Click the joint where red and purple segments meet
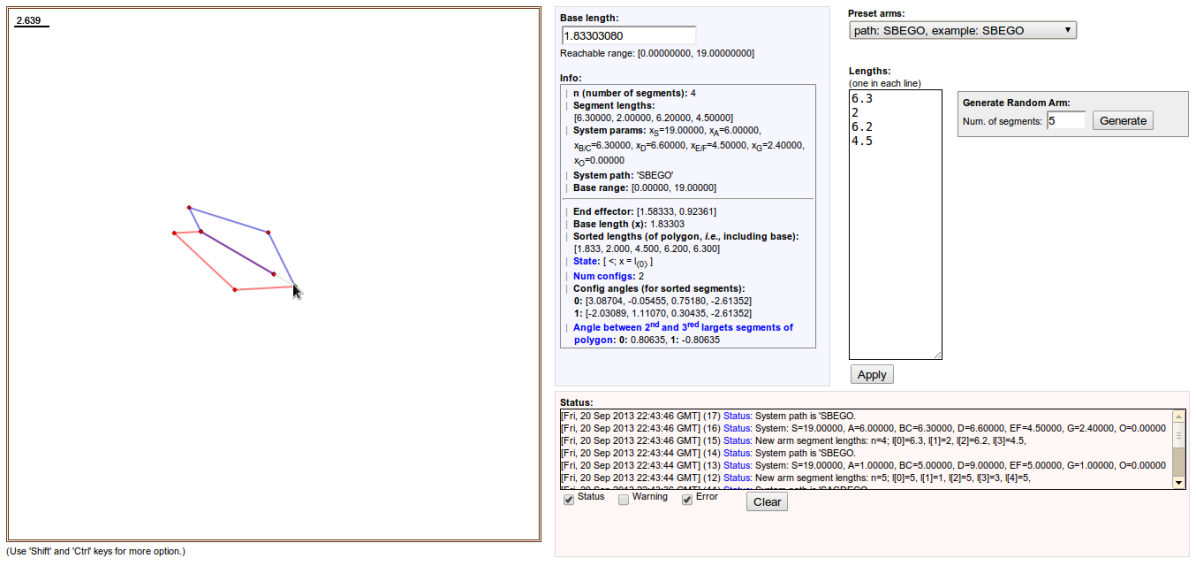The image size is (1196, 566). [201, 232]
